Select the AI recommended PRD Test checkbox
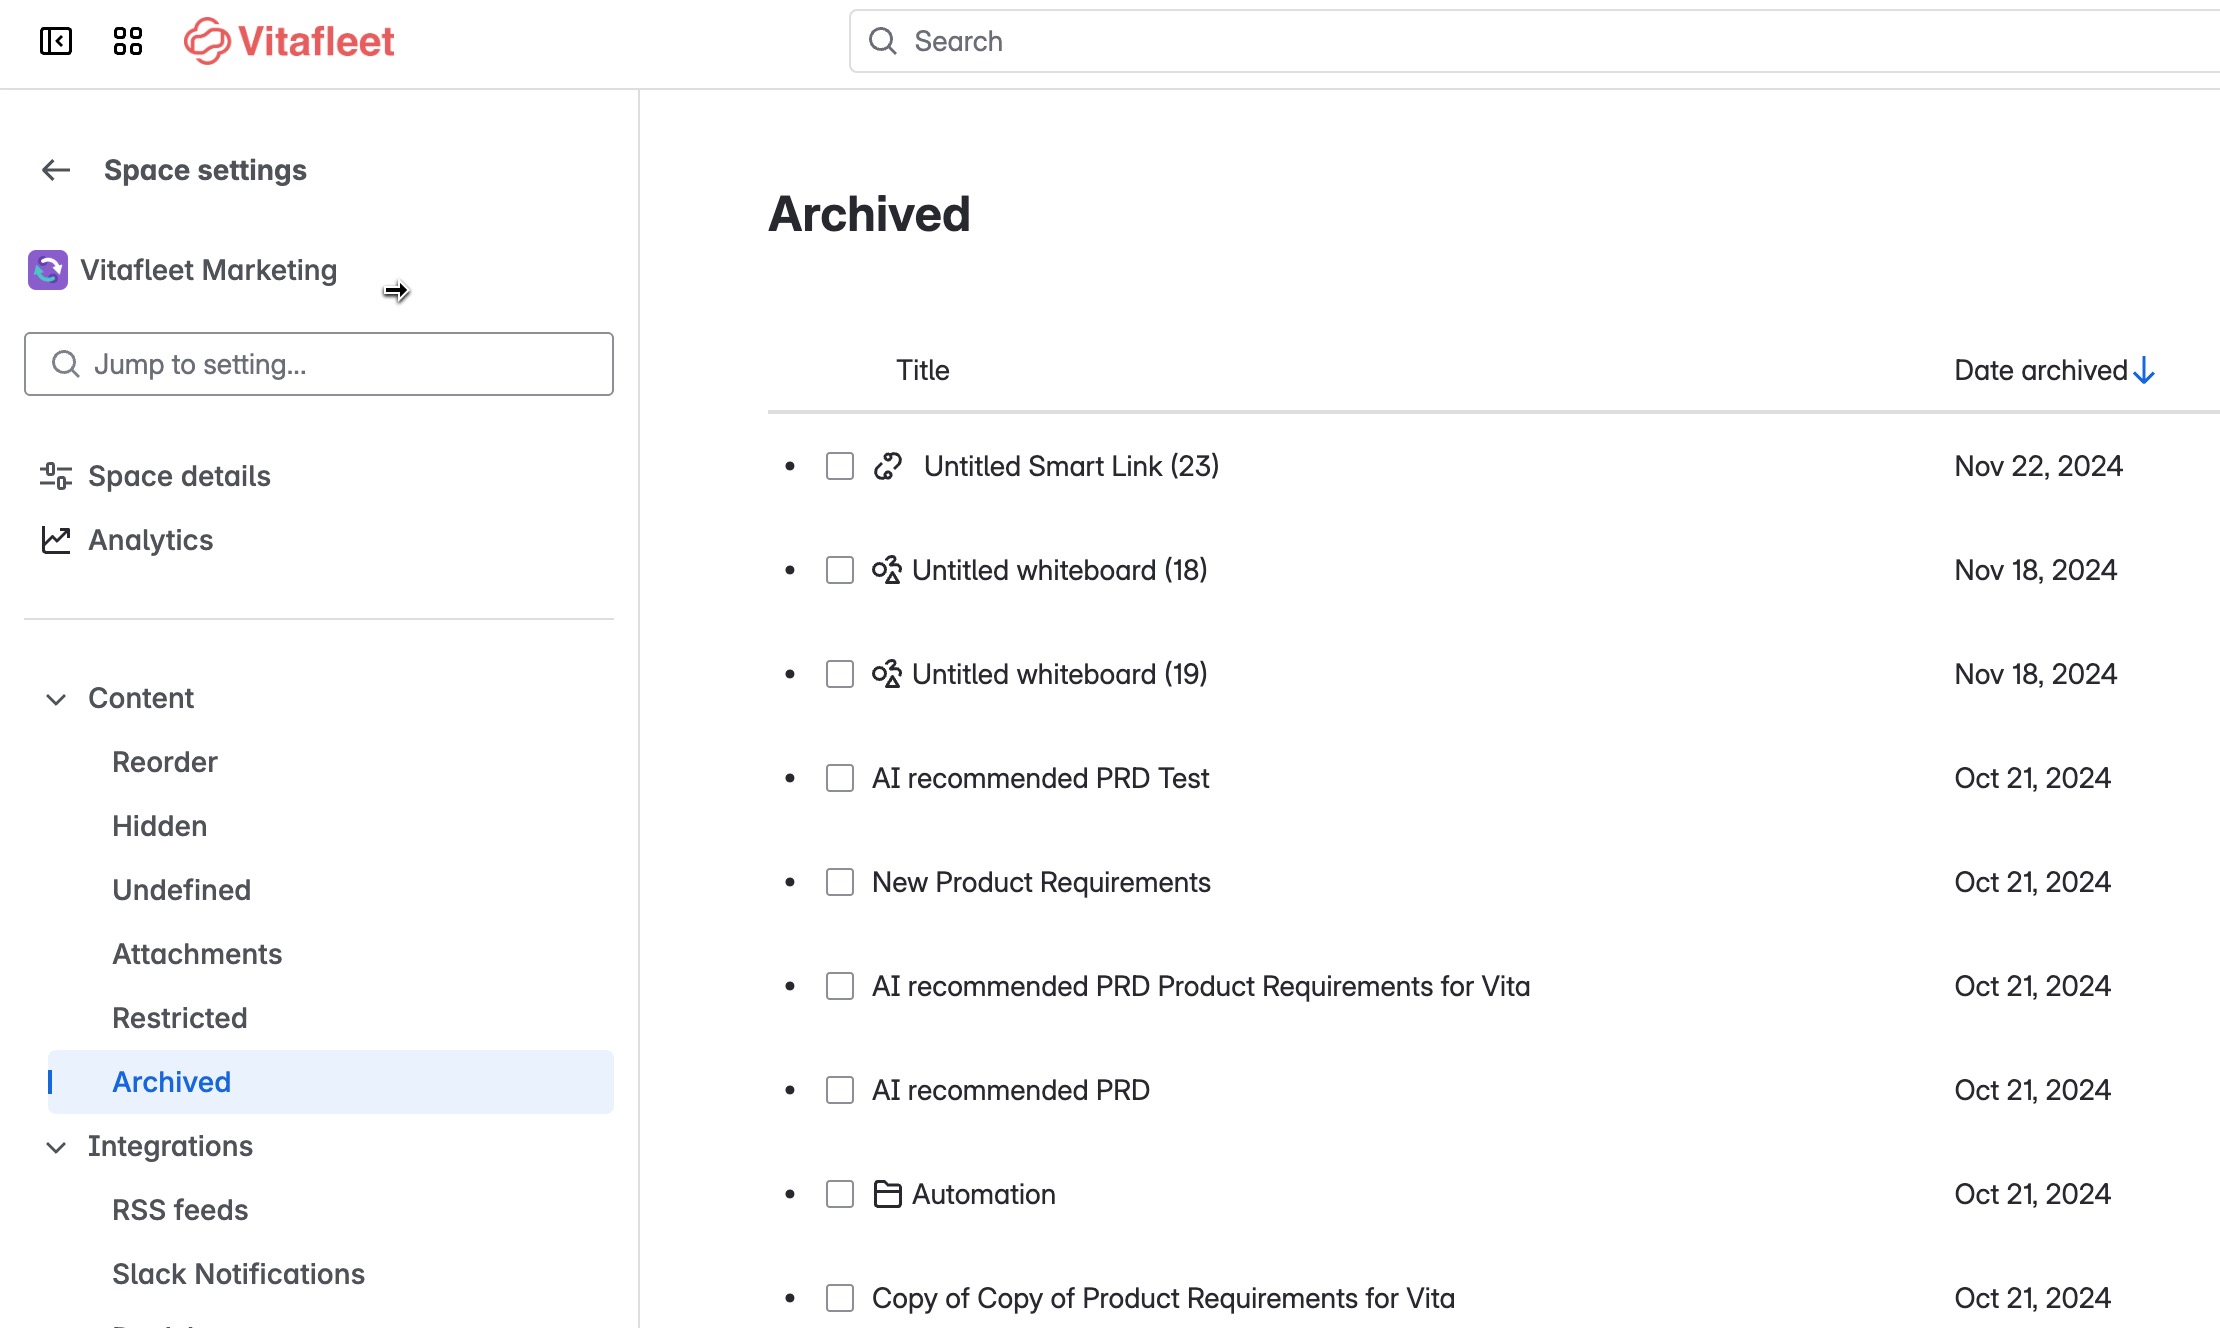Image resolution: width=2220 pixels, height=1328 pixels. [x=840, y=779]
